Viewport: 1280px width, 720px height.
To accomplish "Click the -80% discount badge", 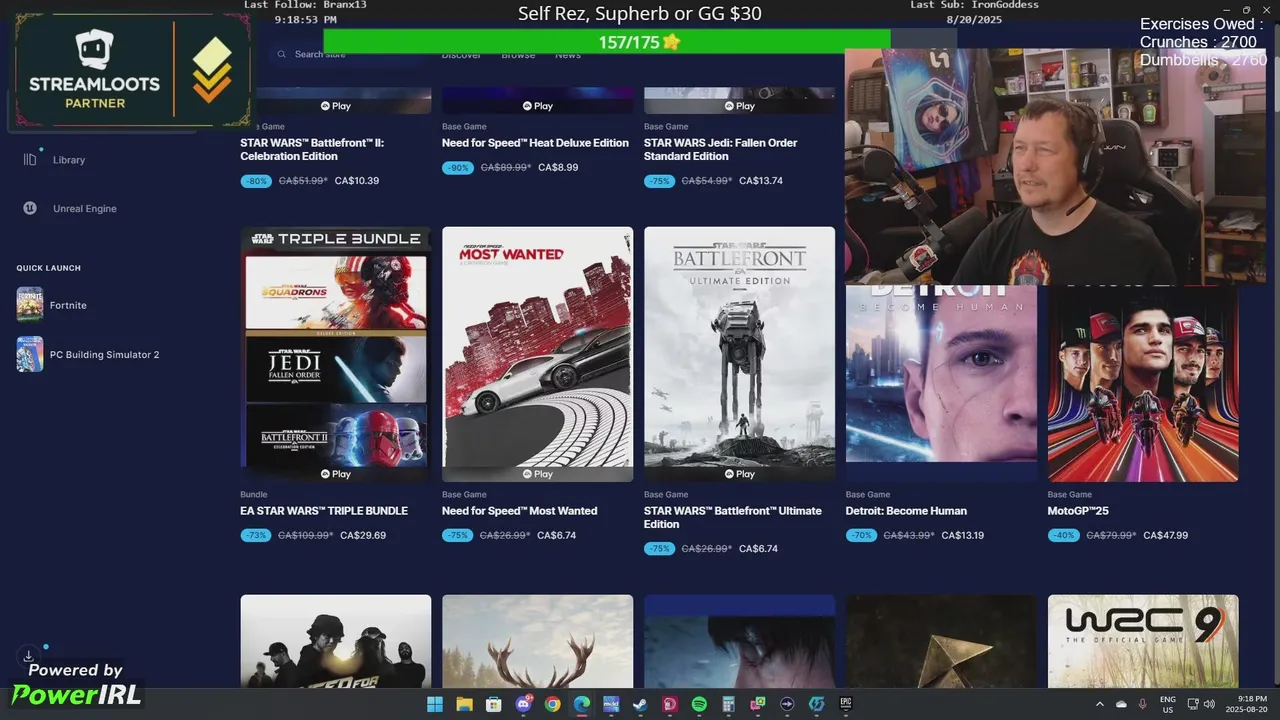I will click(255, 181).
